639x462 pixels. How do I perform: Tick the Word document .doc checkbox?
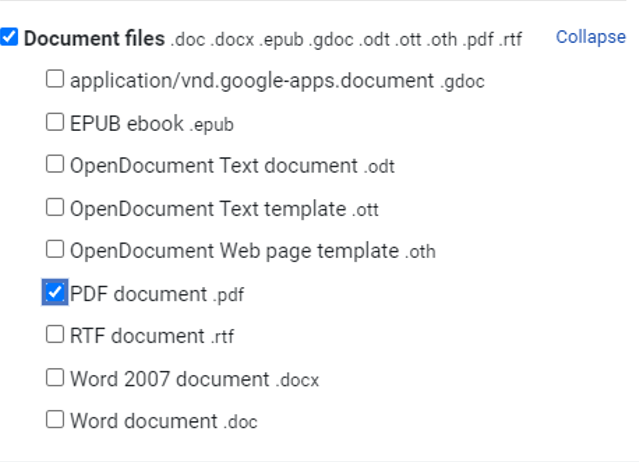click(55, 419)
